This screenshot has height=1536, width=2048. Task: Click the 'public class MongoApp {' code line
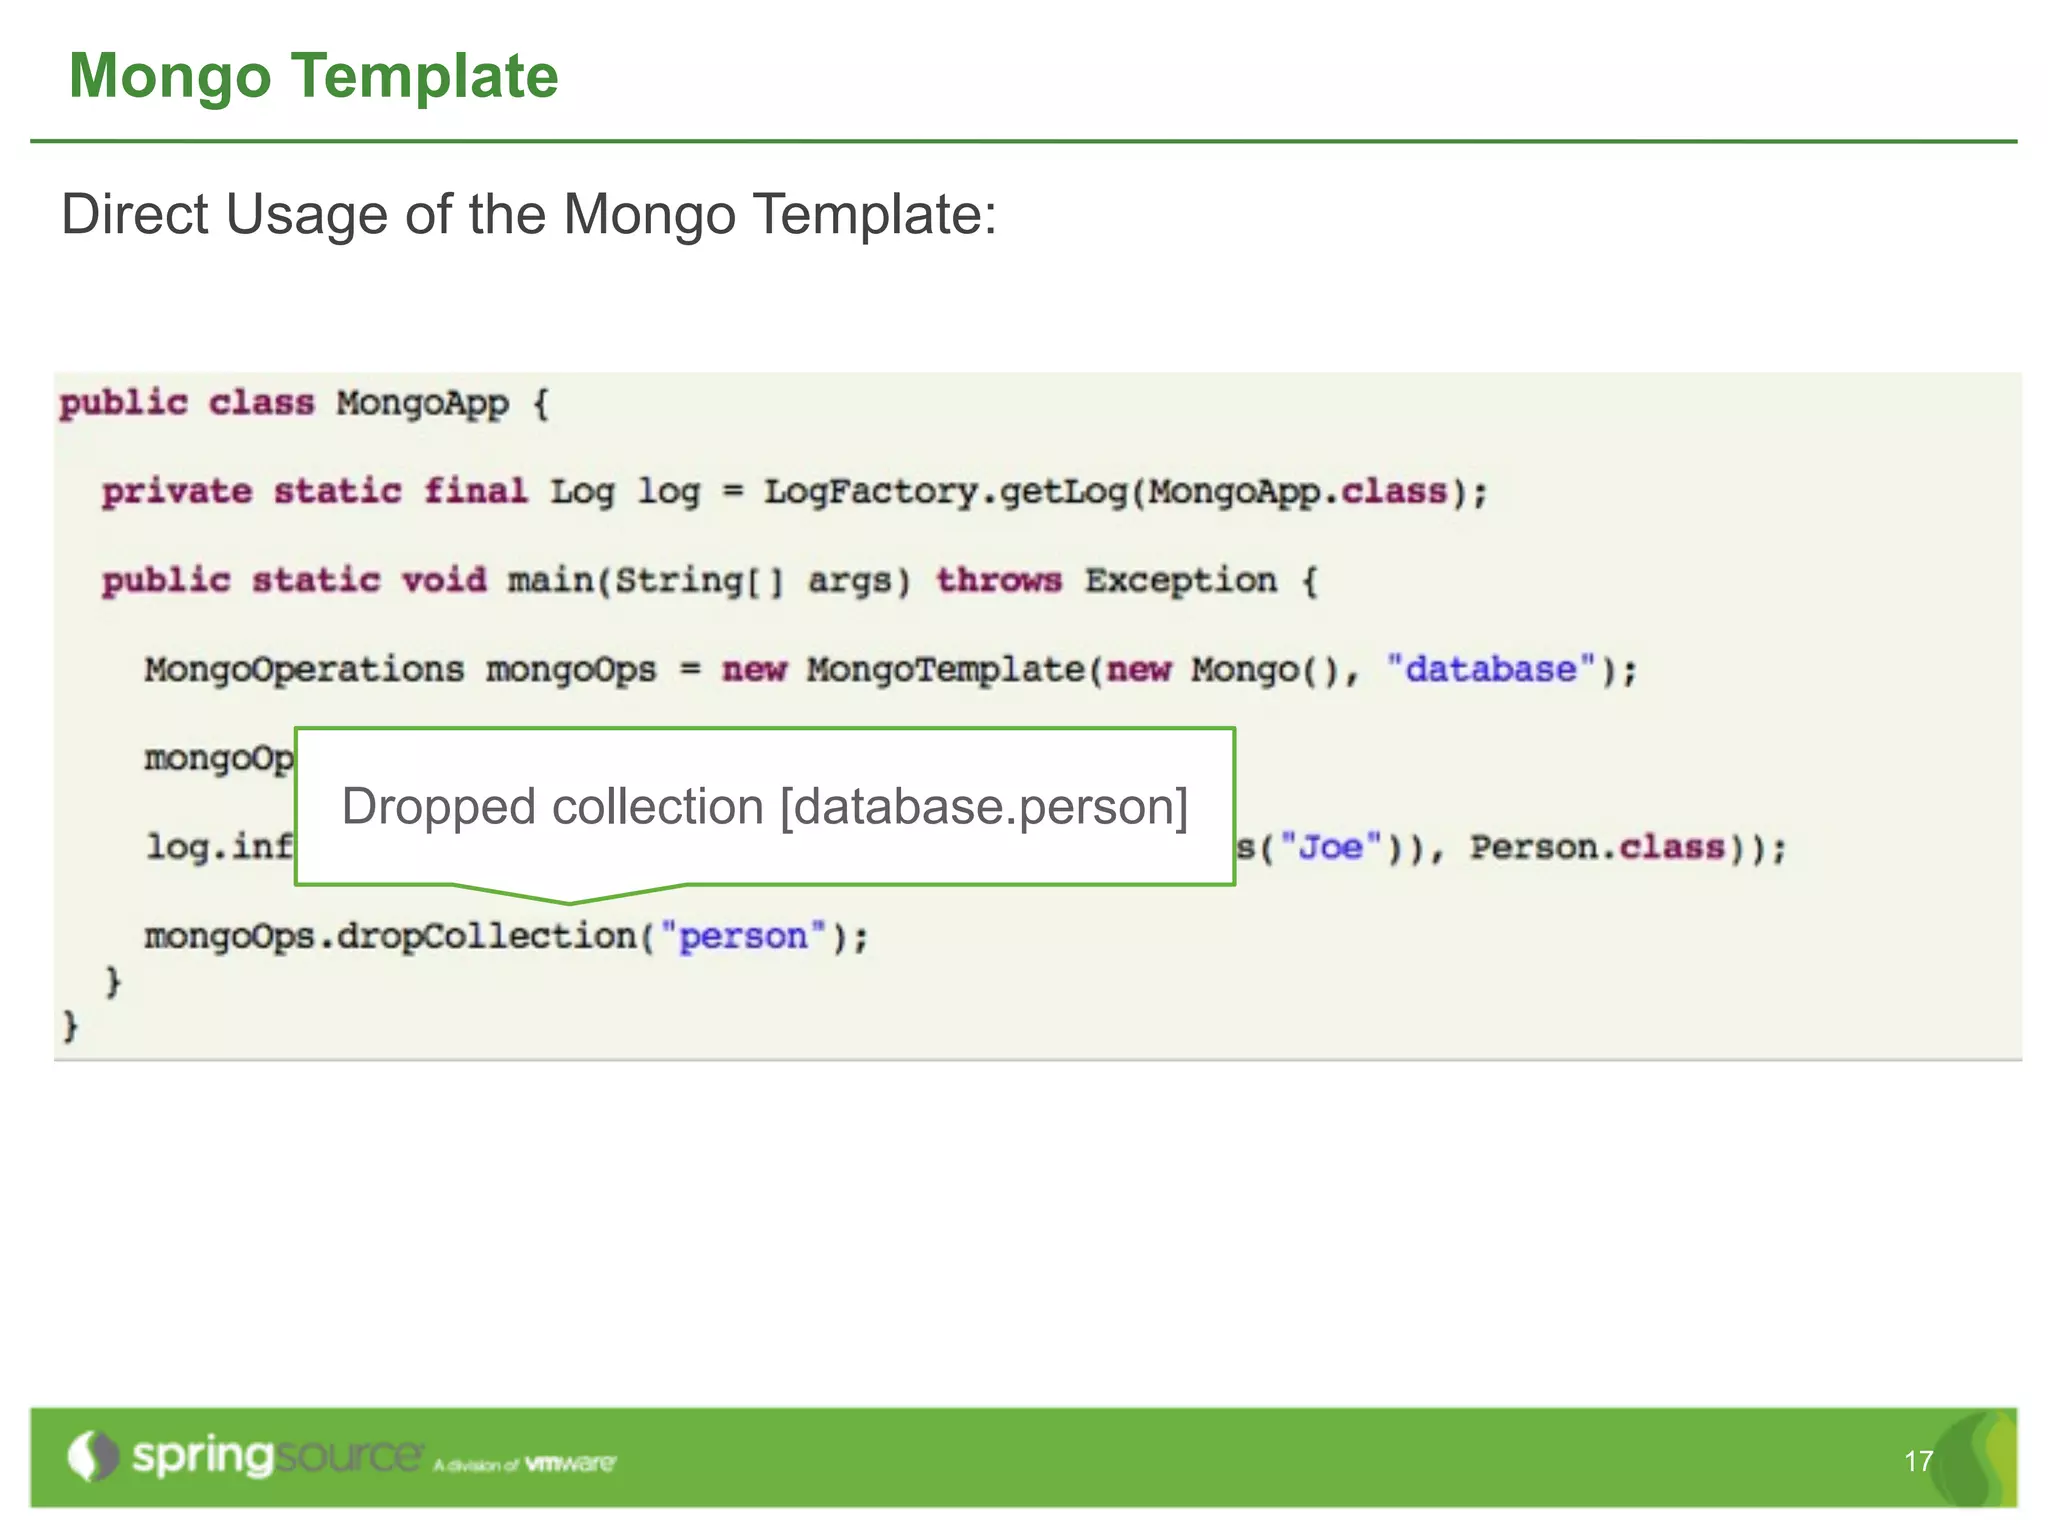tap(305, 404)
